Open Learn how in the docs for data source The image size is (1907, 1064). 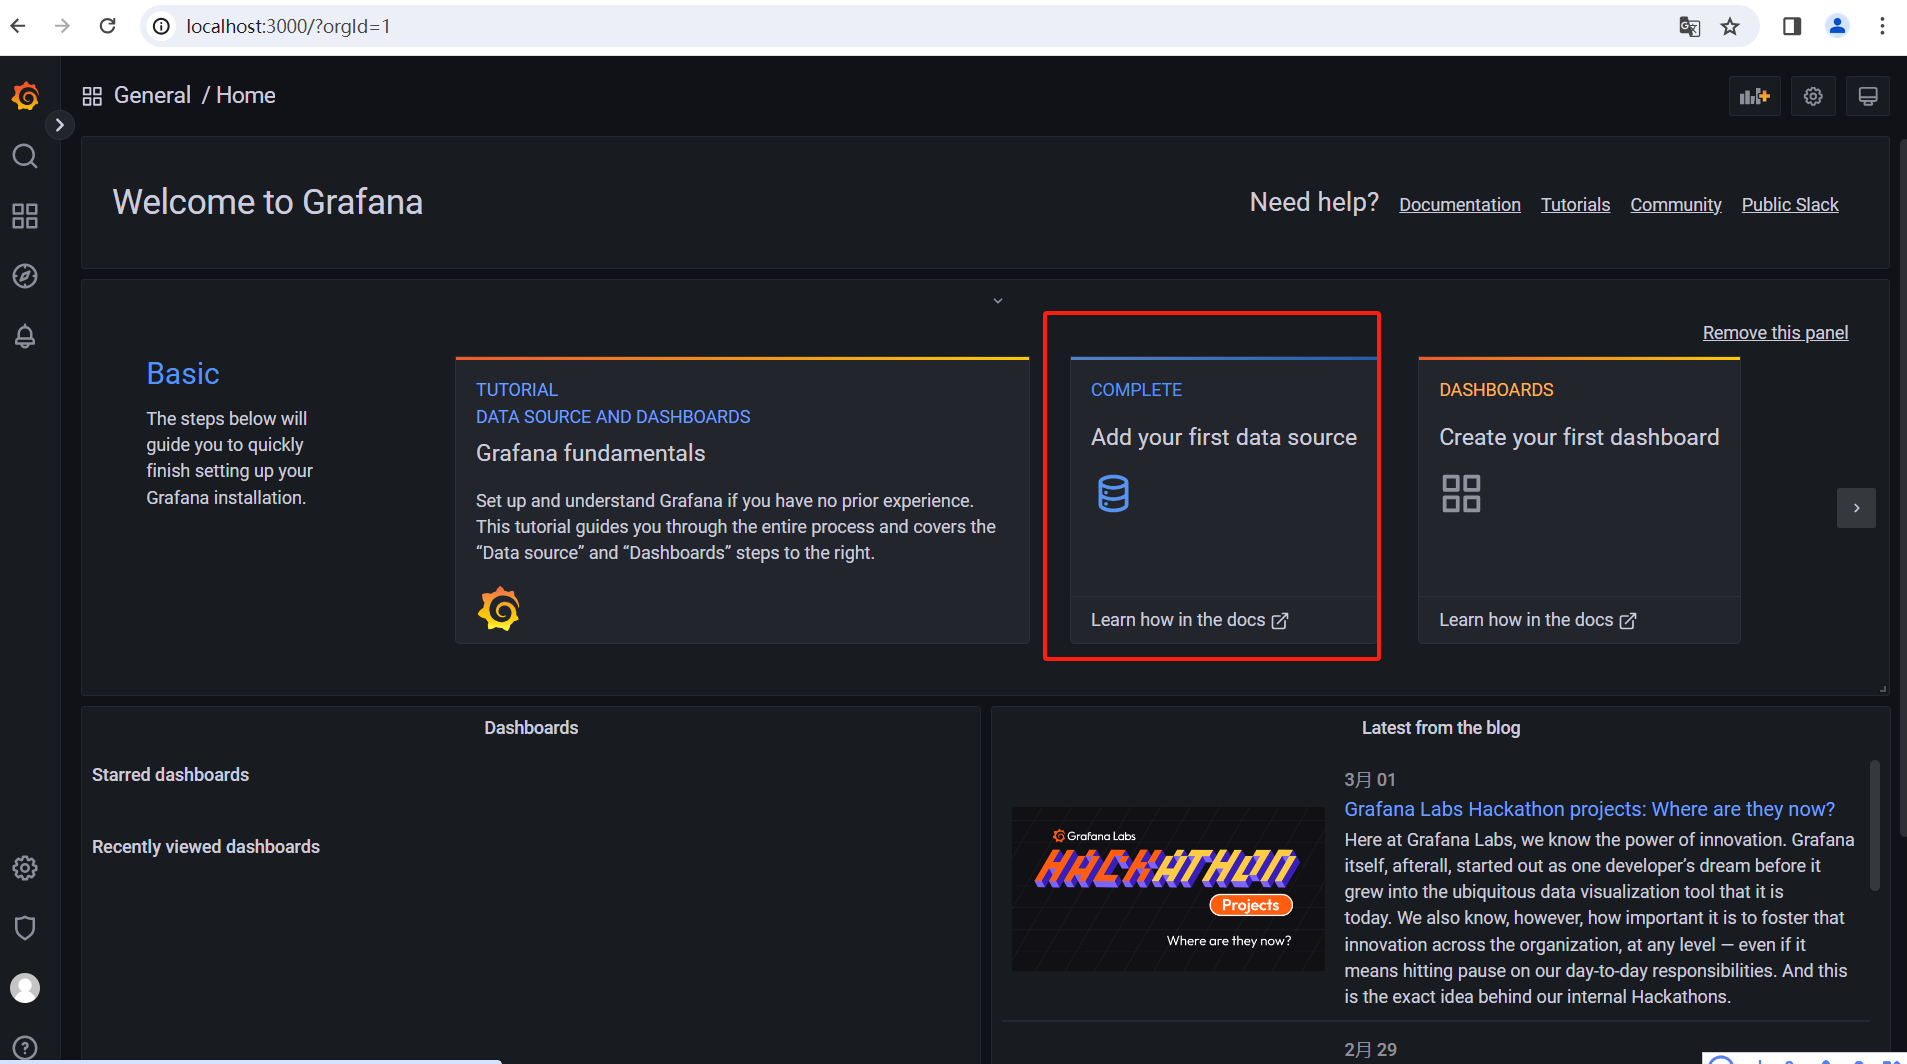click(1189, 620)
